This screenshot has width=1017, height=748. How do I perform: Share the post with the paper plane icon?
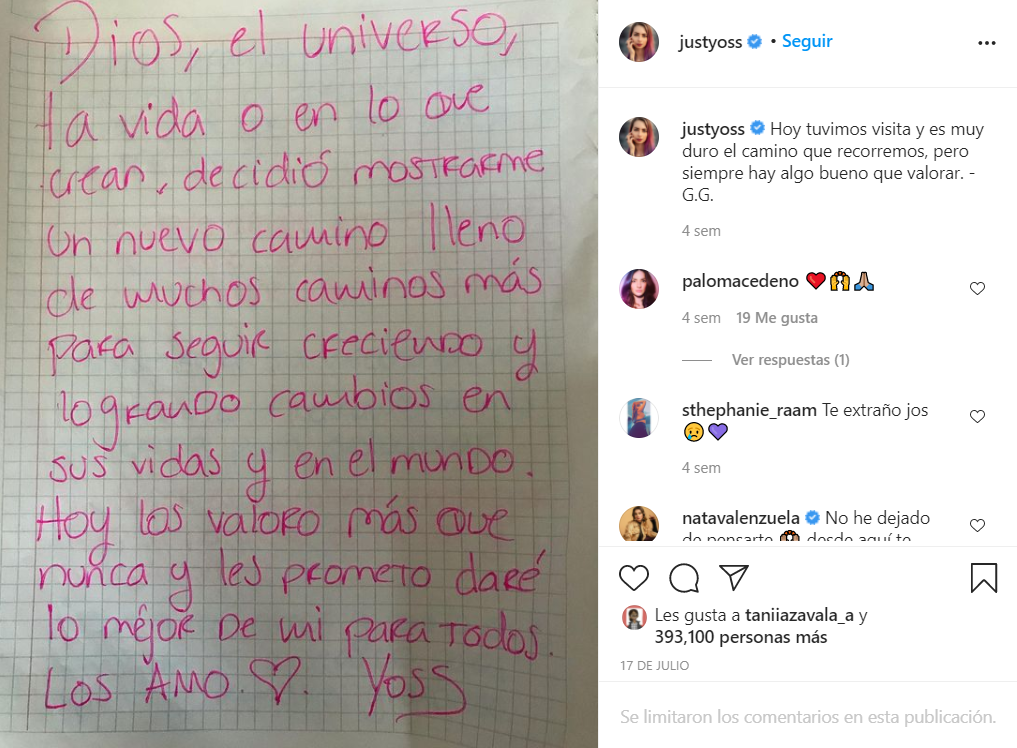click(x=734, y=577)
